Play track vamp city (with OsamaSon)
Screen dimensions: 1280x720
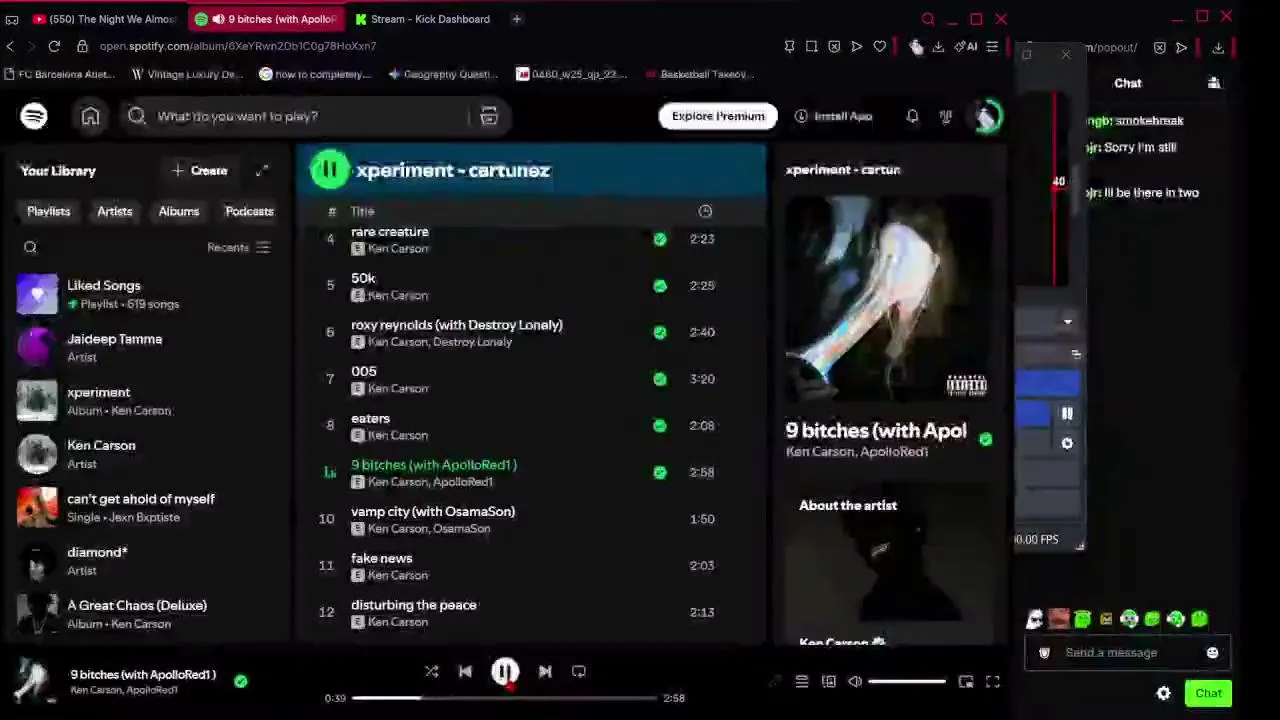click(530, 519)
